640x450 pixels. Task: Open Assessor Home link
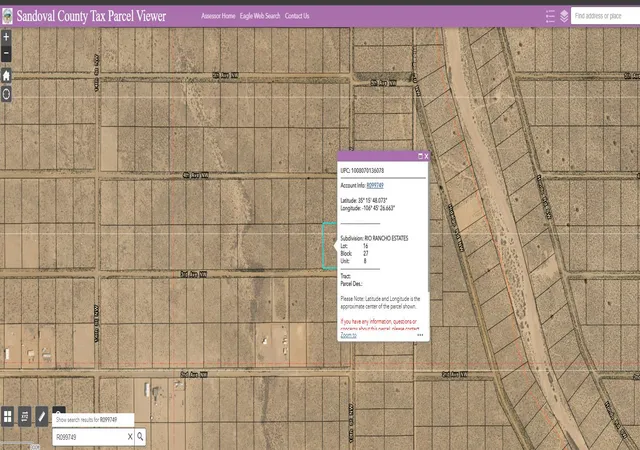(218, 16)
